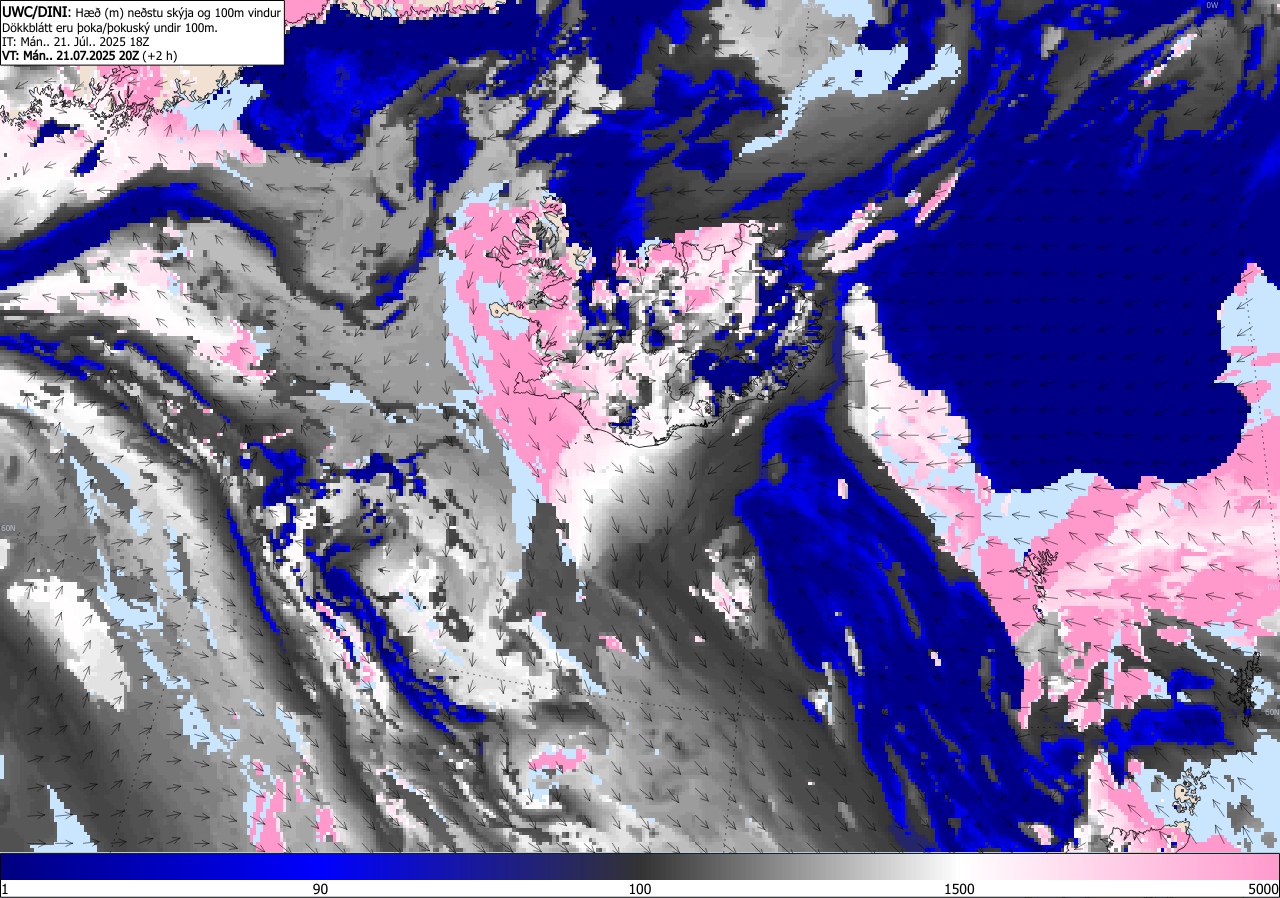Click the 'UWC/DINI' title line in legend box
The width and height of the screenshot is (1280, 898).
point(141,11)
